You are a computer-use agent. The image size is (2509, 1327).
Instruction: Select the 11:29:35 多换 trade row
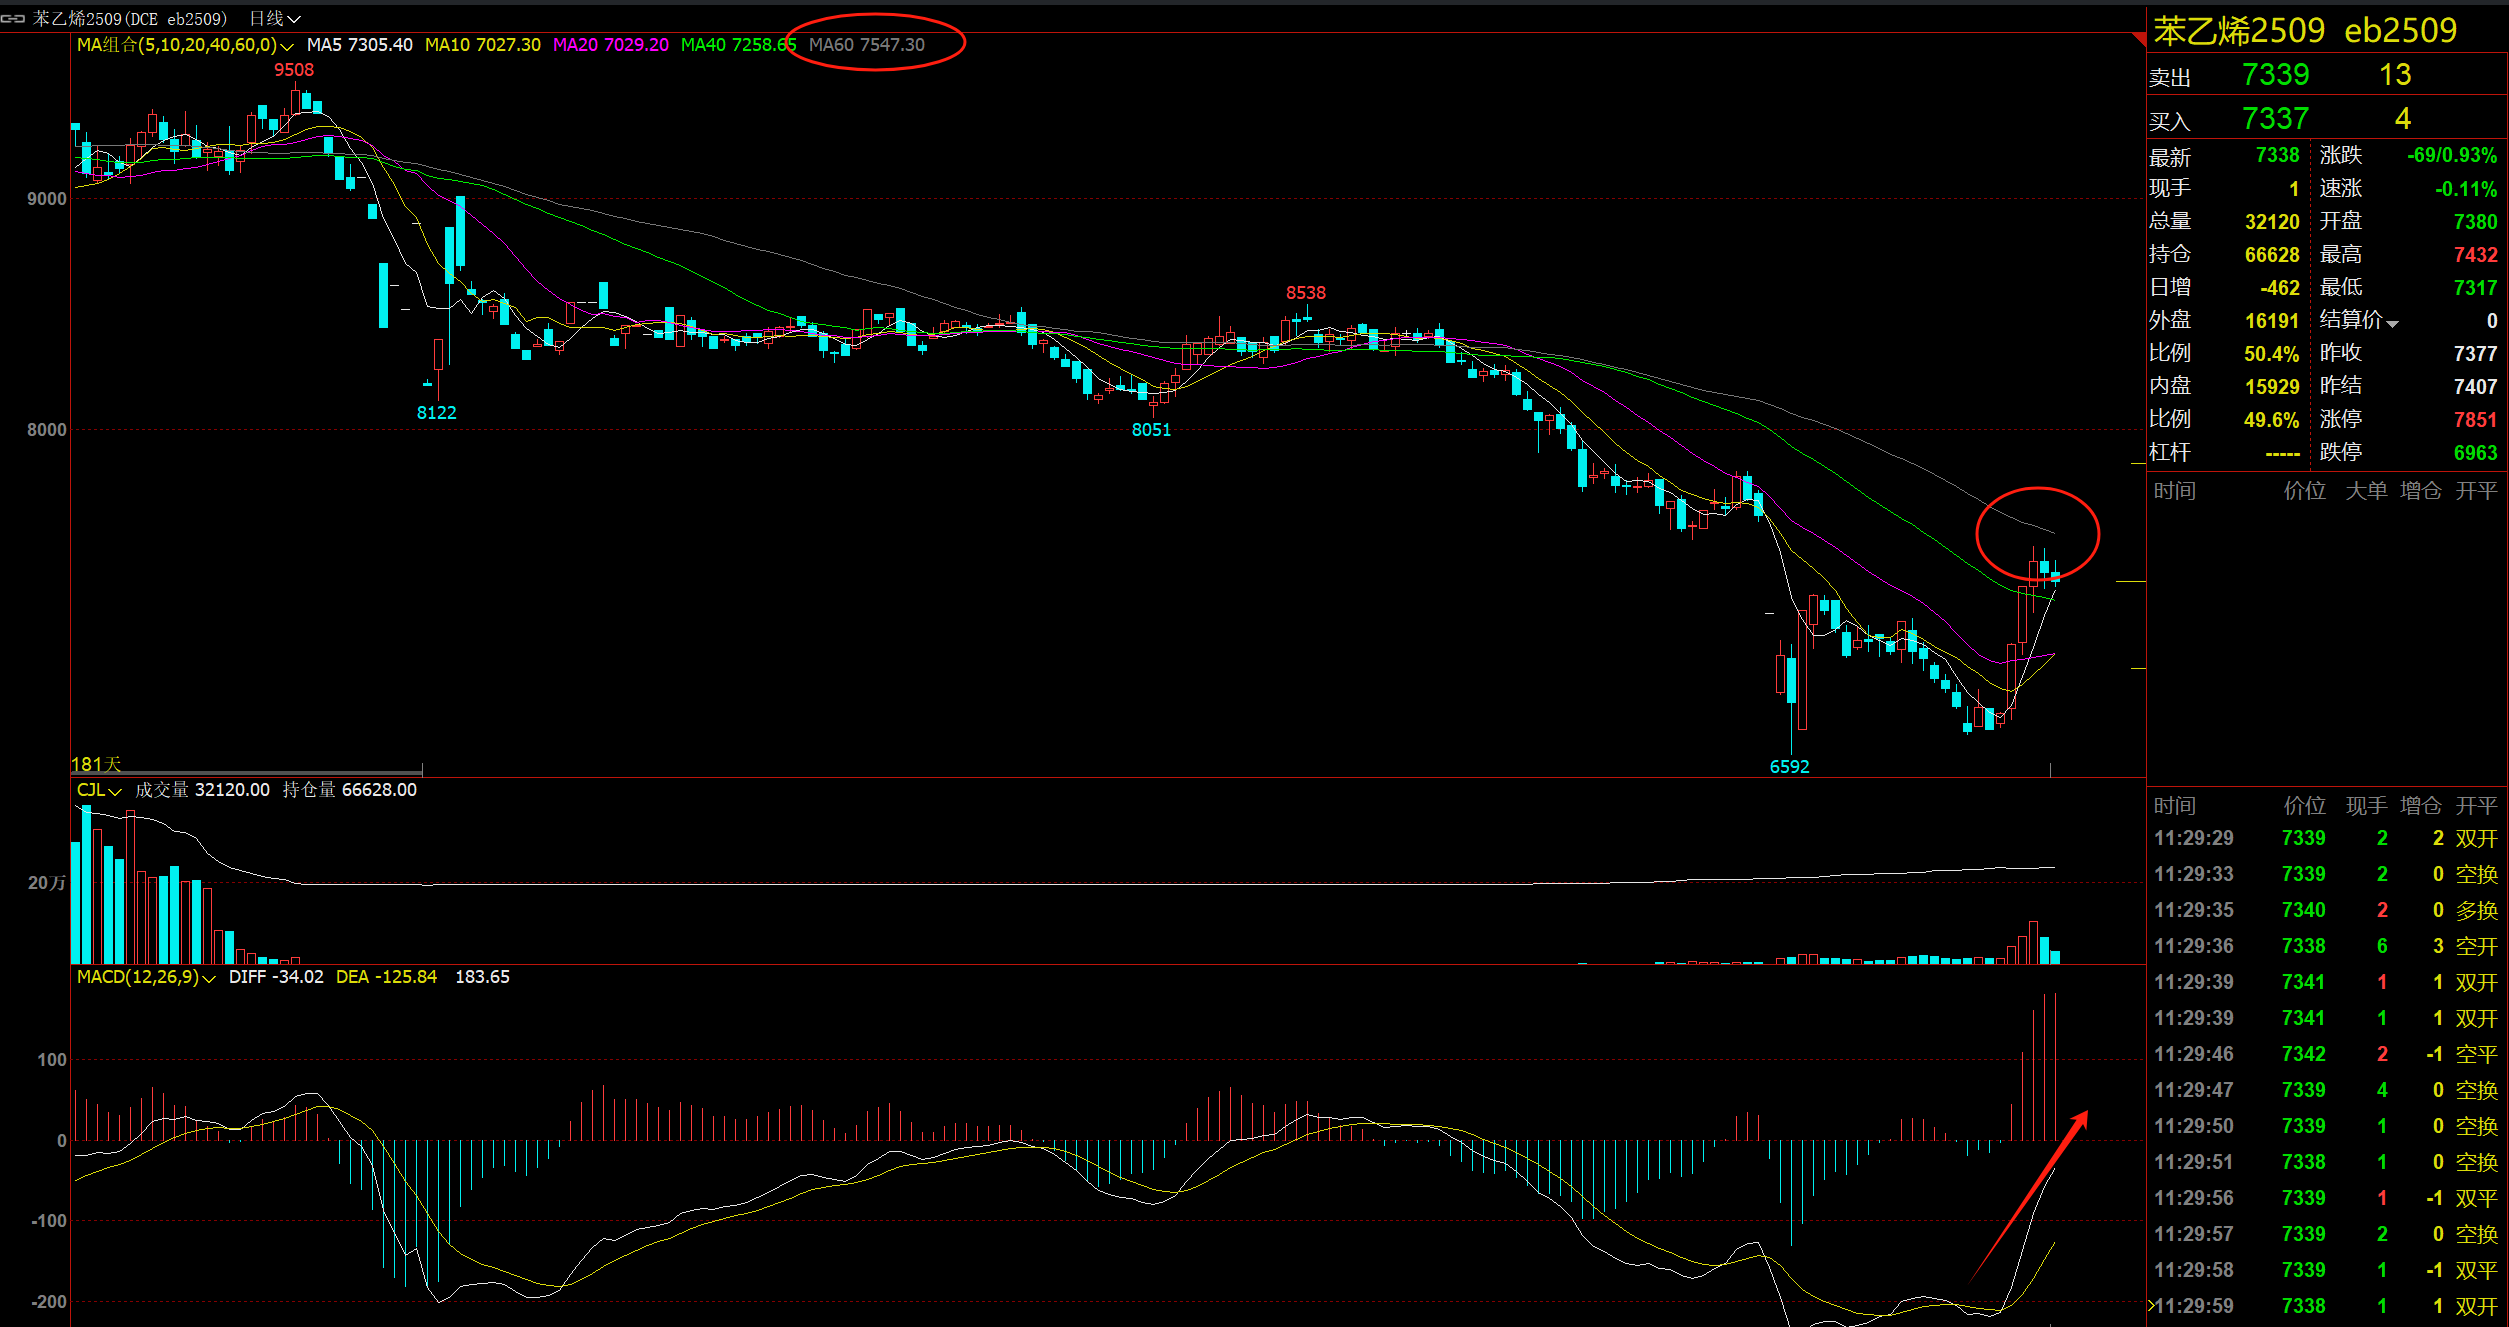coord(2326,911)
